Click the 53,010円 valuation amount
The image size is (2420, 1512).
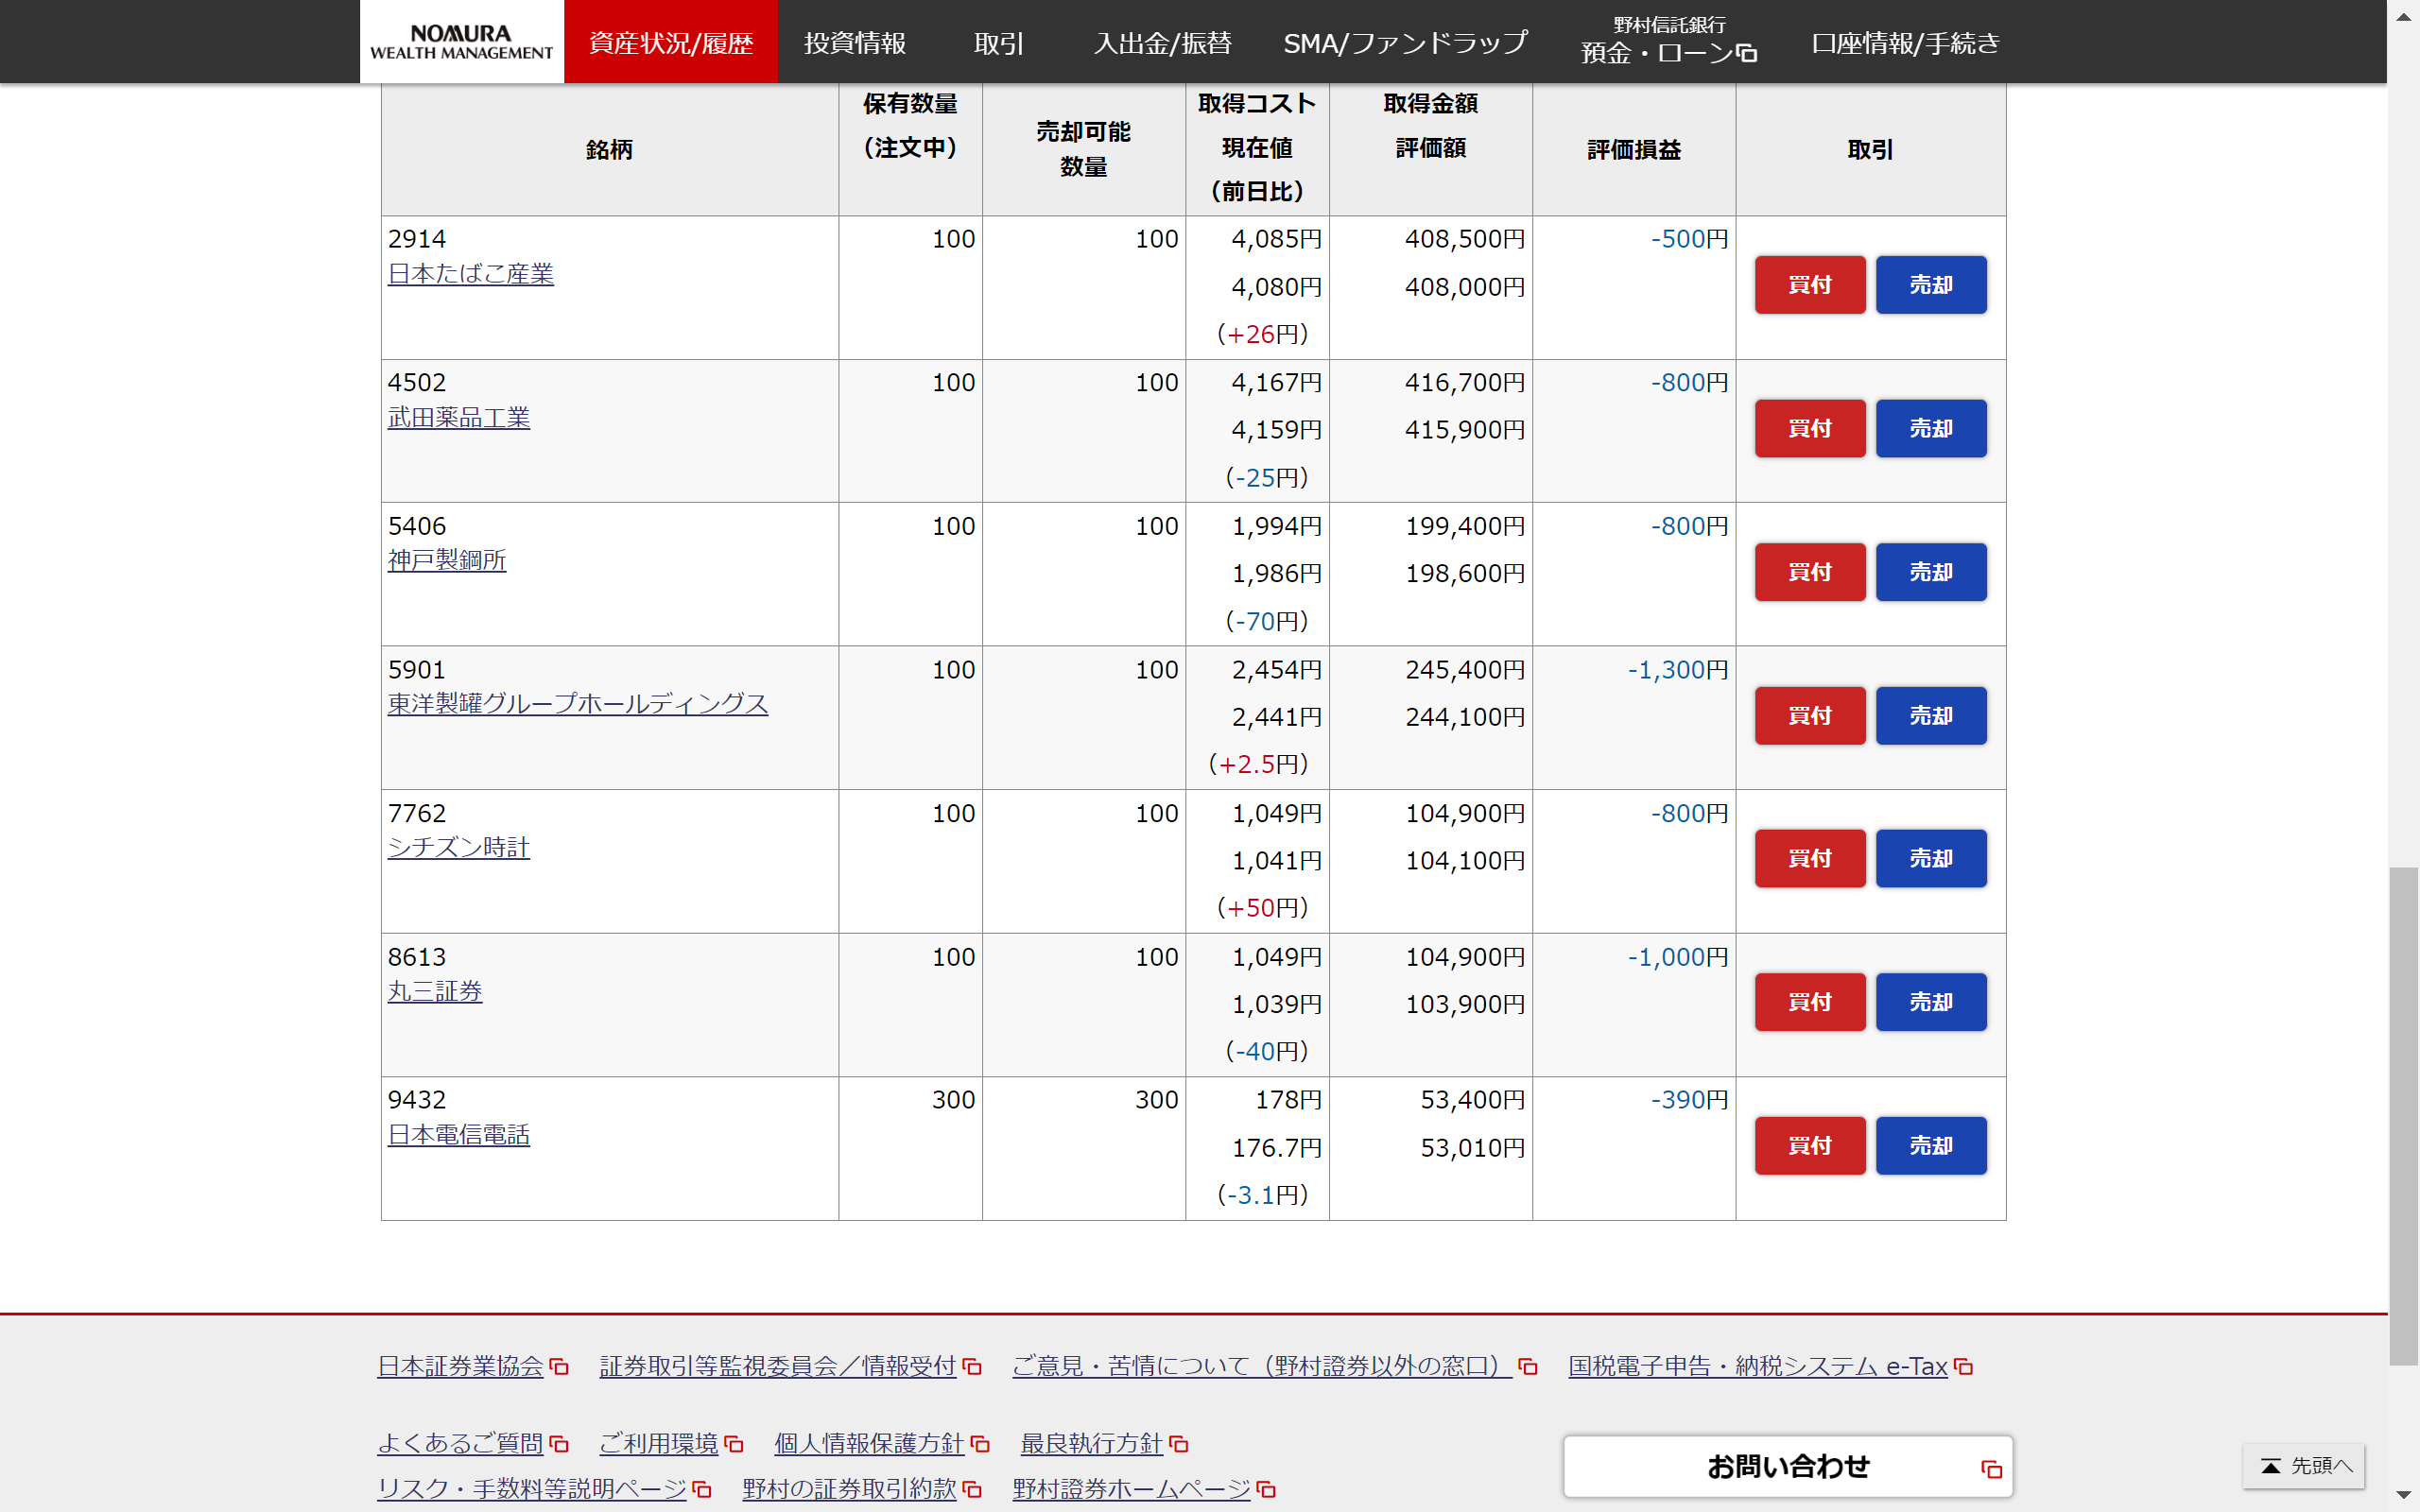pos(1473,1148)
